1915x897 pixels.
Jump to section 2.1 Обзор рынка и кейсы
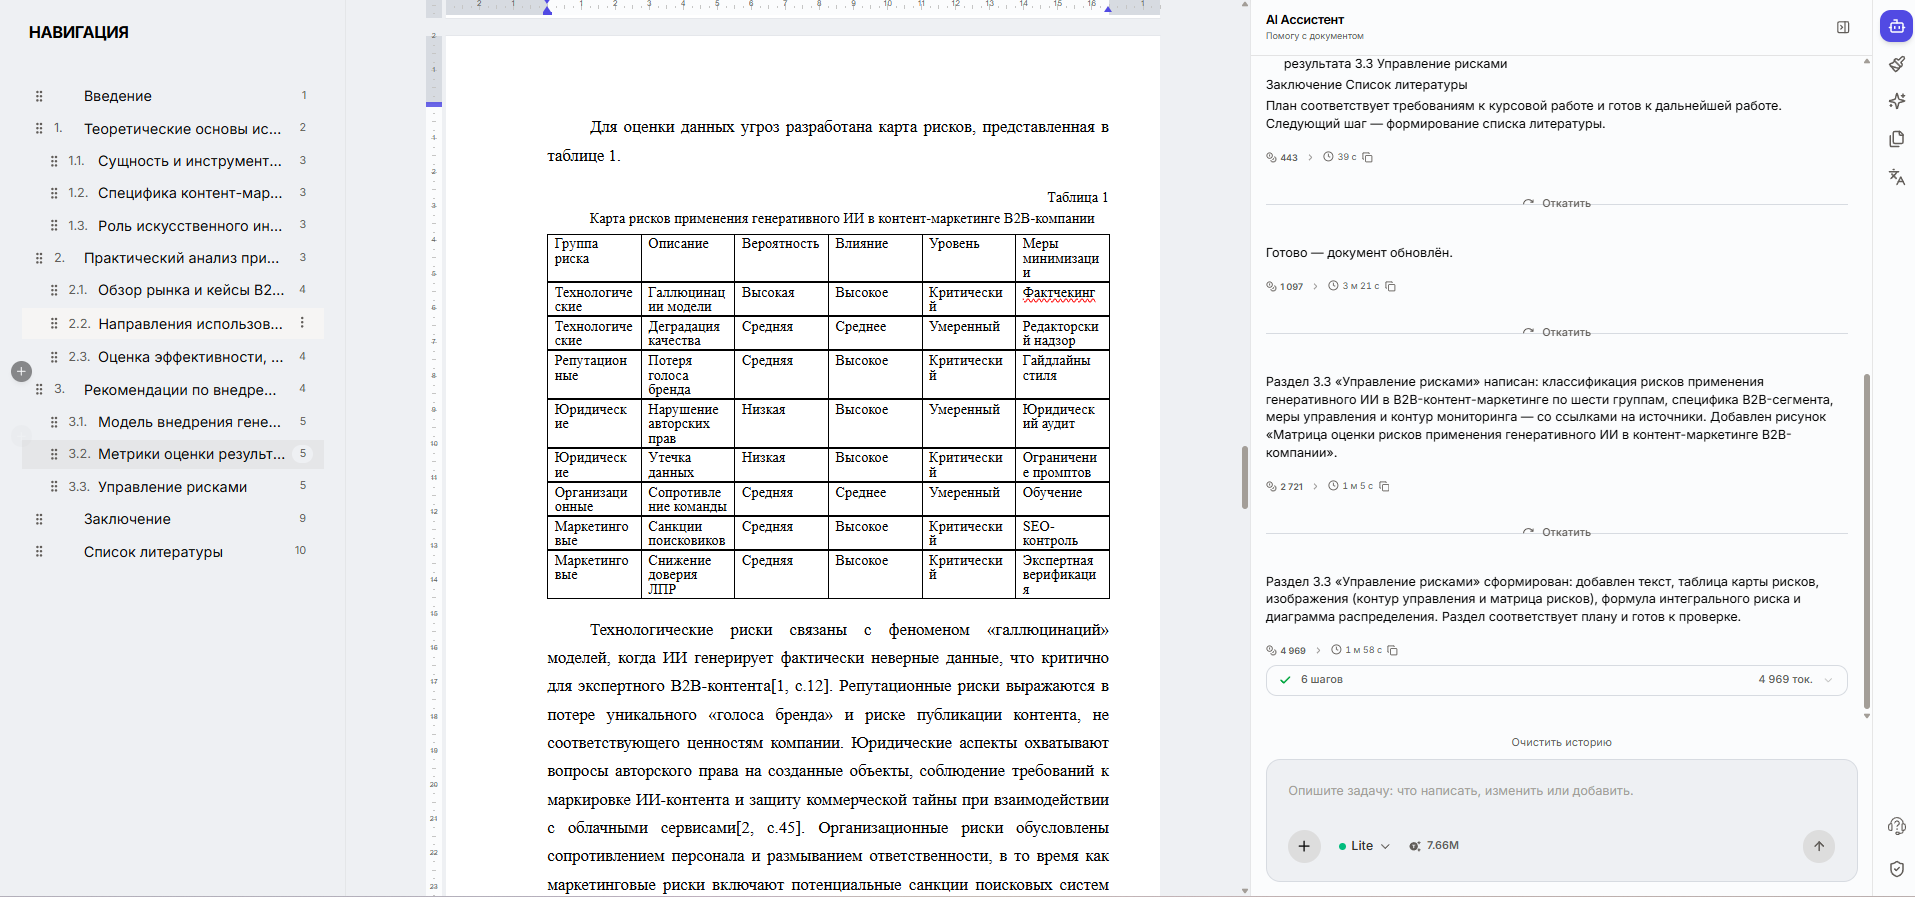point(191,290)
